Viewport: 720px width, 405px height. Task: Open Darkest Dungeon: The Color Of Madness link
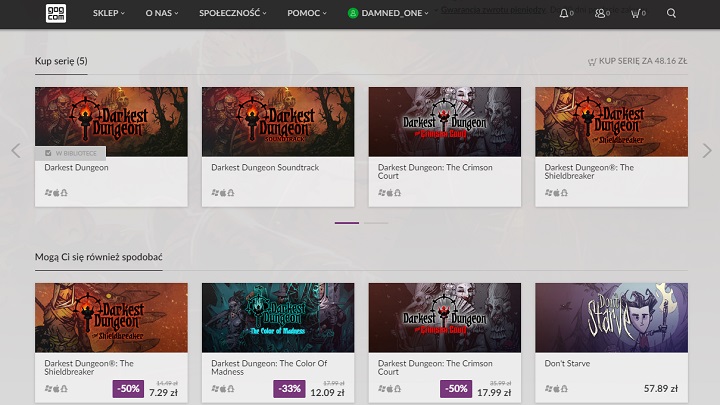[x=269, y=367]
